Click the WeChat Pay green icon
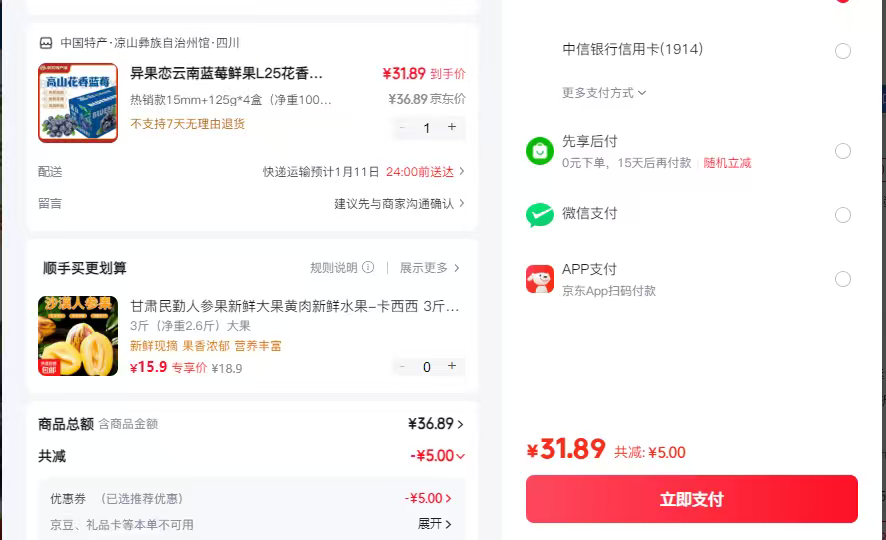Screen dimensions: 886x540 click(x=540, y=215)
